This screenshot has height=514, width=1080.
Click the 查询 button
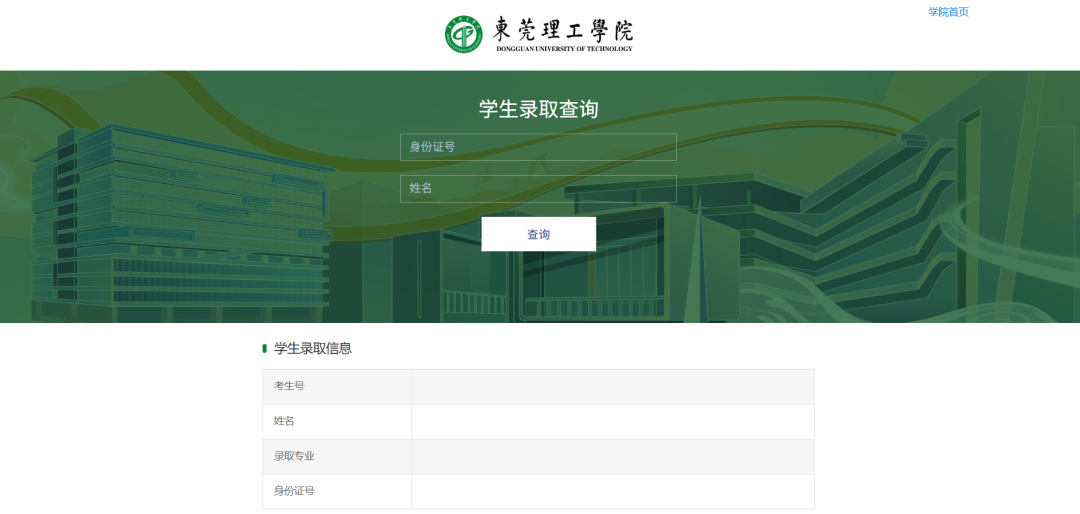(x=538, y=234)
